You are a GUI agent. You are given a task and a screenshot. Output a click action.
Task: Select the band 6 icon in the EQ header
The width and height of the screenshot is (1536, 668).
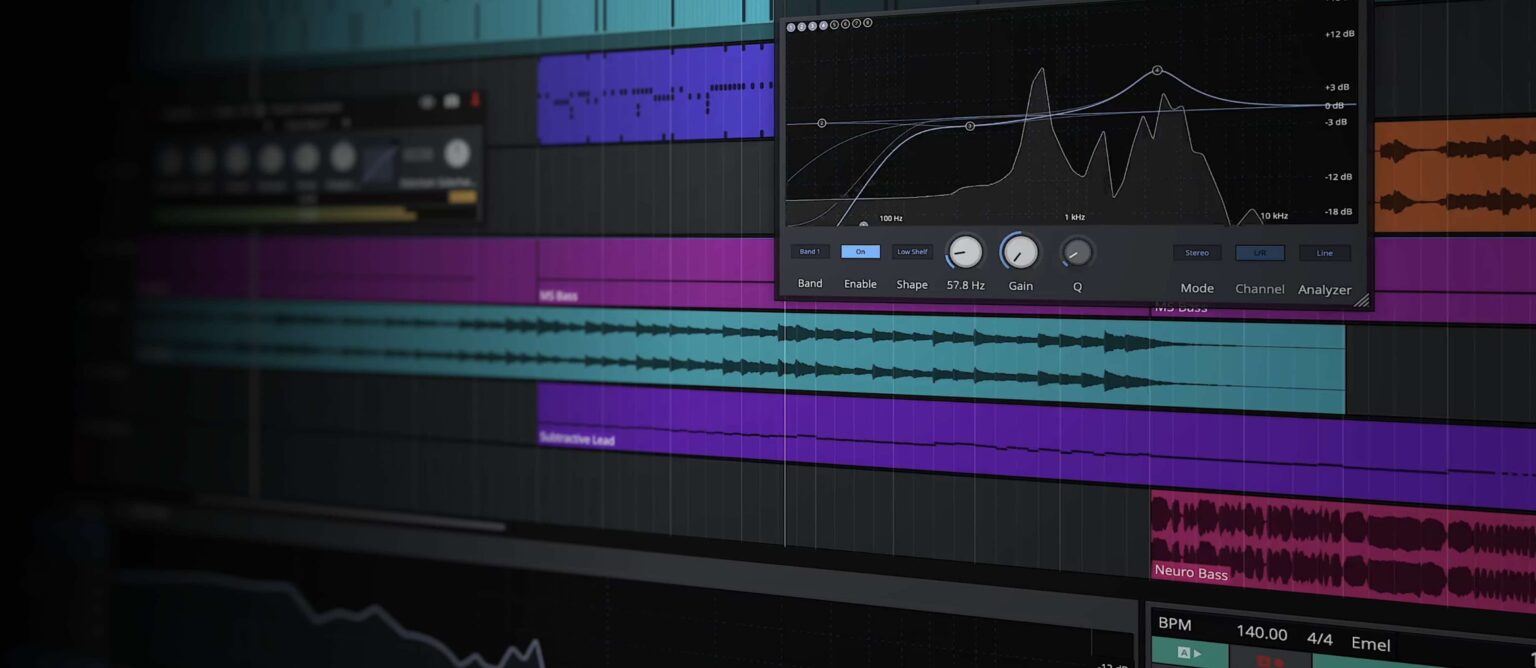pos(845,23)
